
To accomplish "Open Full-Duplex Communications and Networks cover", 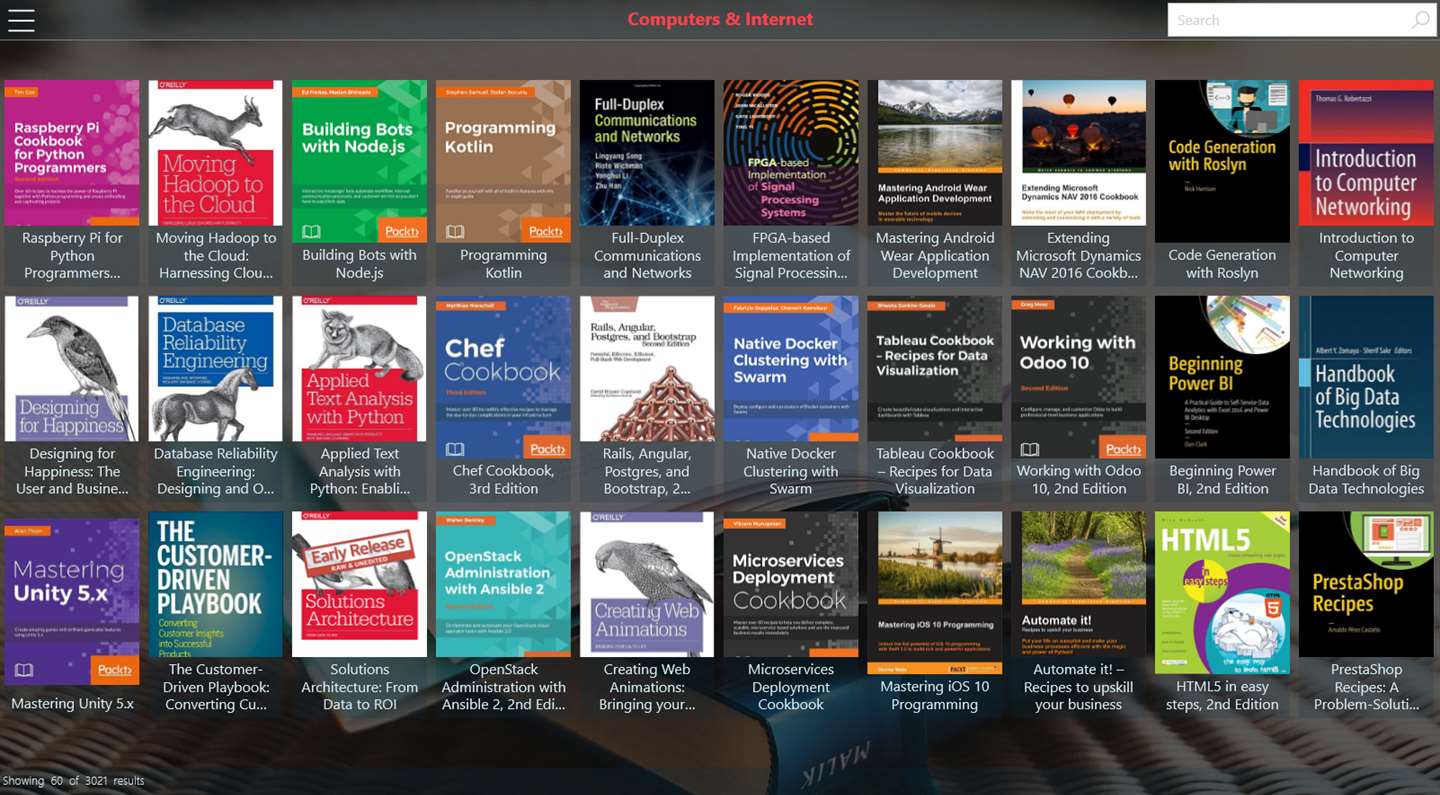I will (x=647, y=153).
